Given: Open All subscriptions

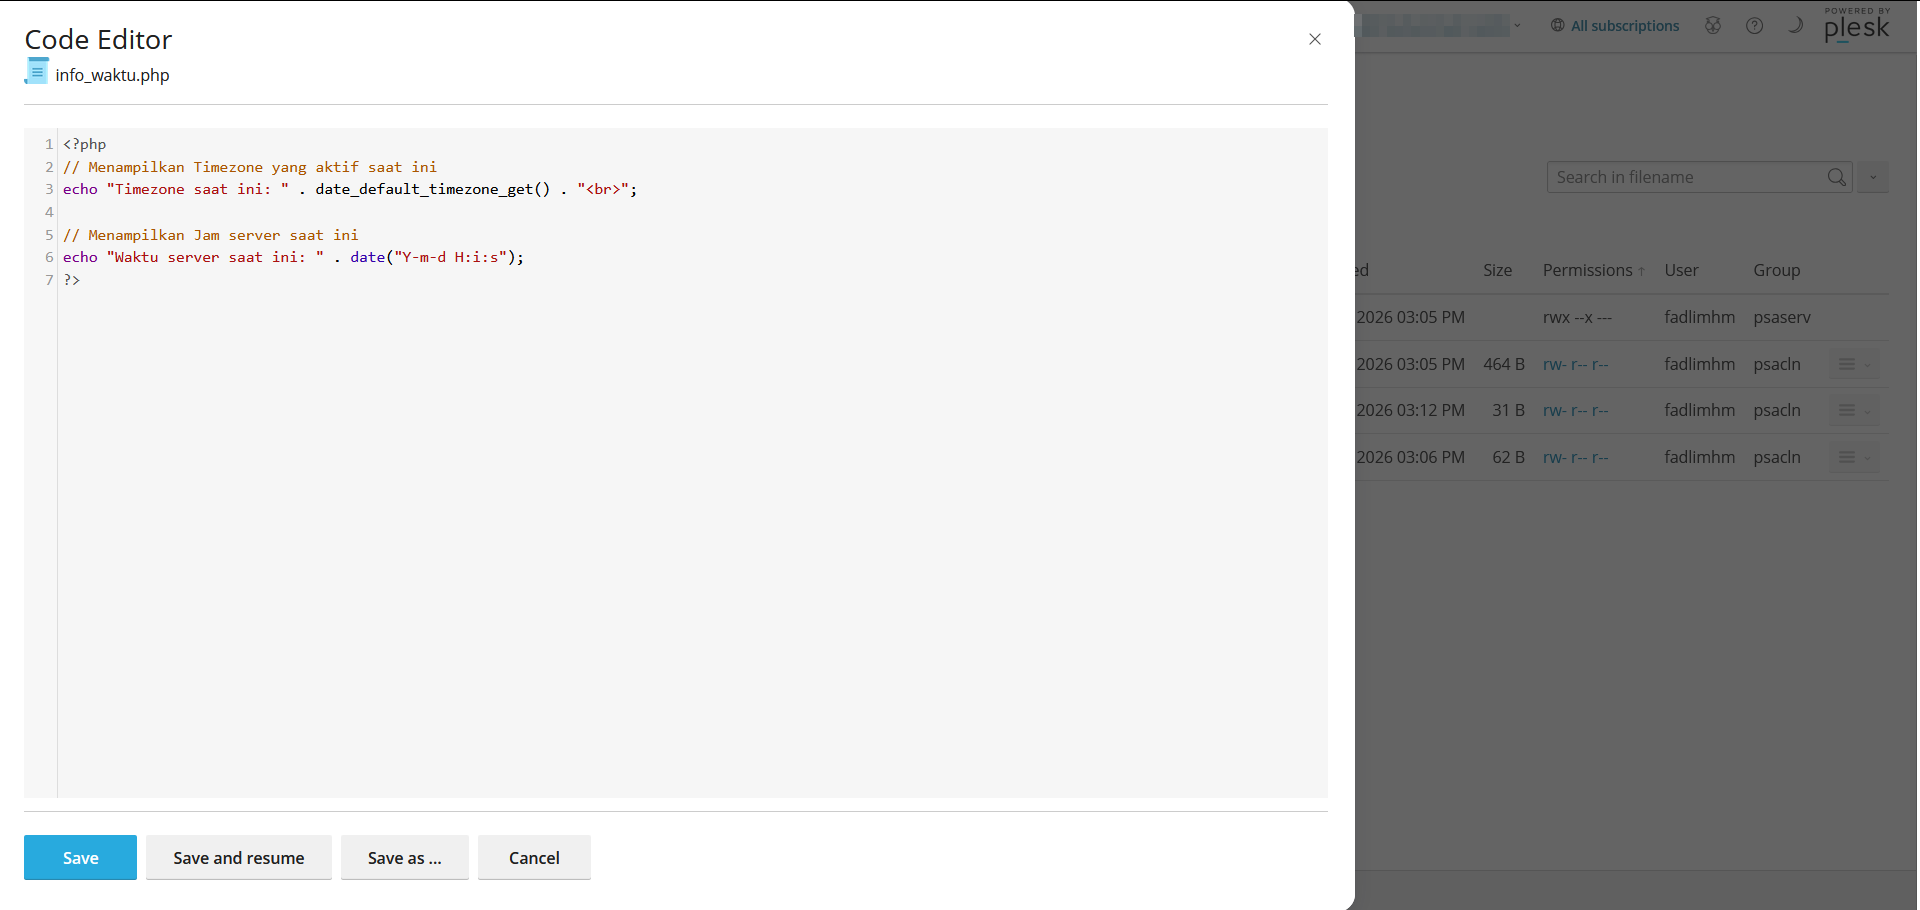Looking at the screenshot, I should [x=1624, y=25].
